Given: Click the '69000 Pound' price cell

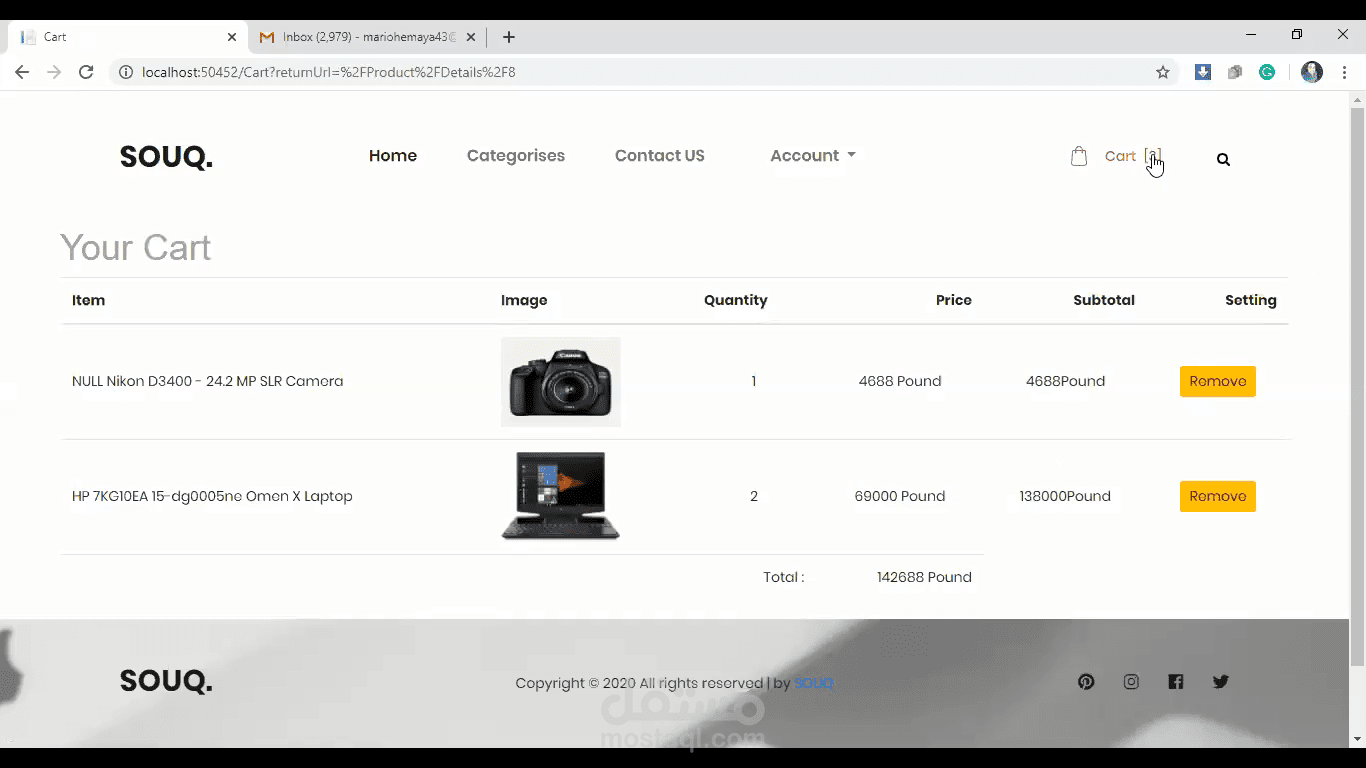Looking at the screenshot, I should (900, 496).
